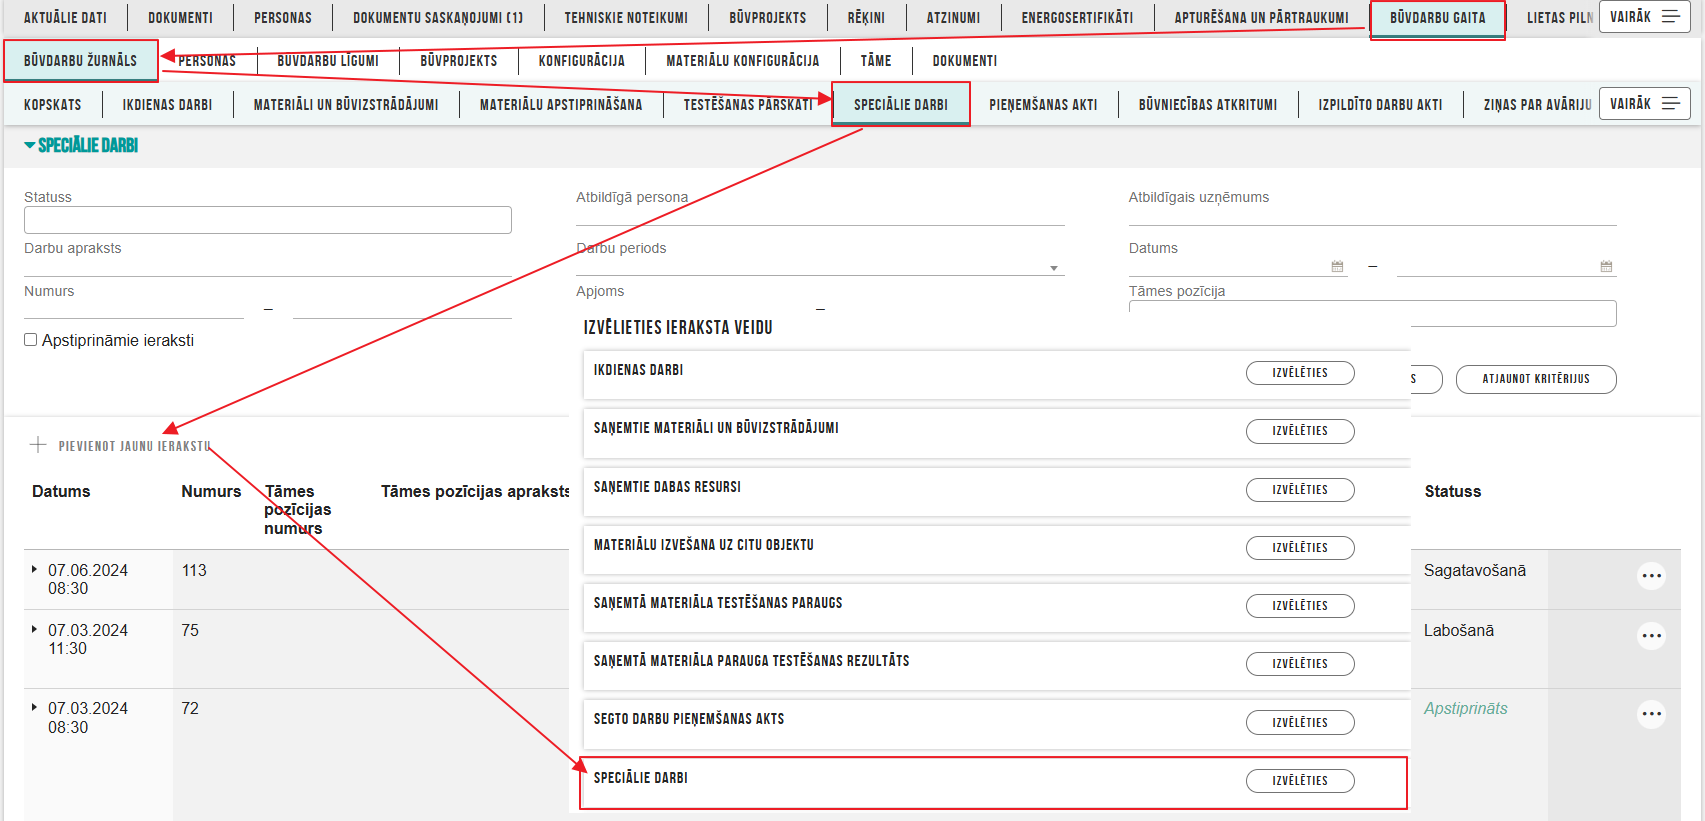Choose Izvēlēties for Speciālie darbi entry
1705x821 pixels.
click(x=1300, y=781)
